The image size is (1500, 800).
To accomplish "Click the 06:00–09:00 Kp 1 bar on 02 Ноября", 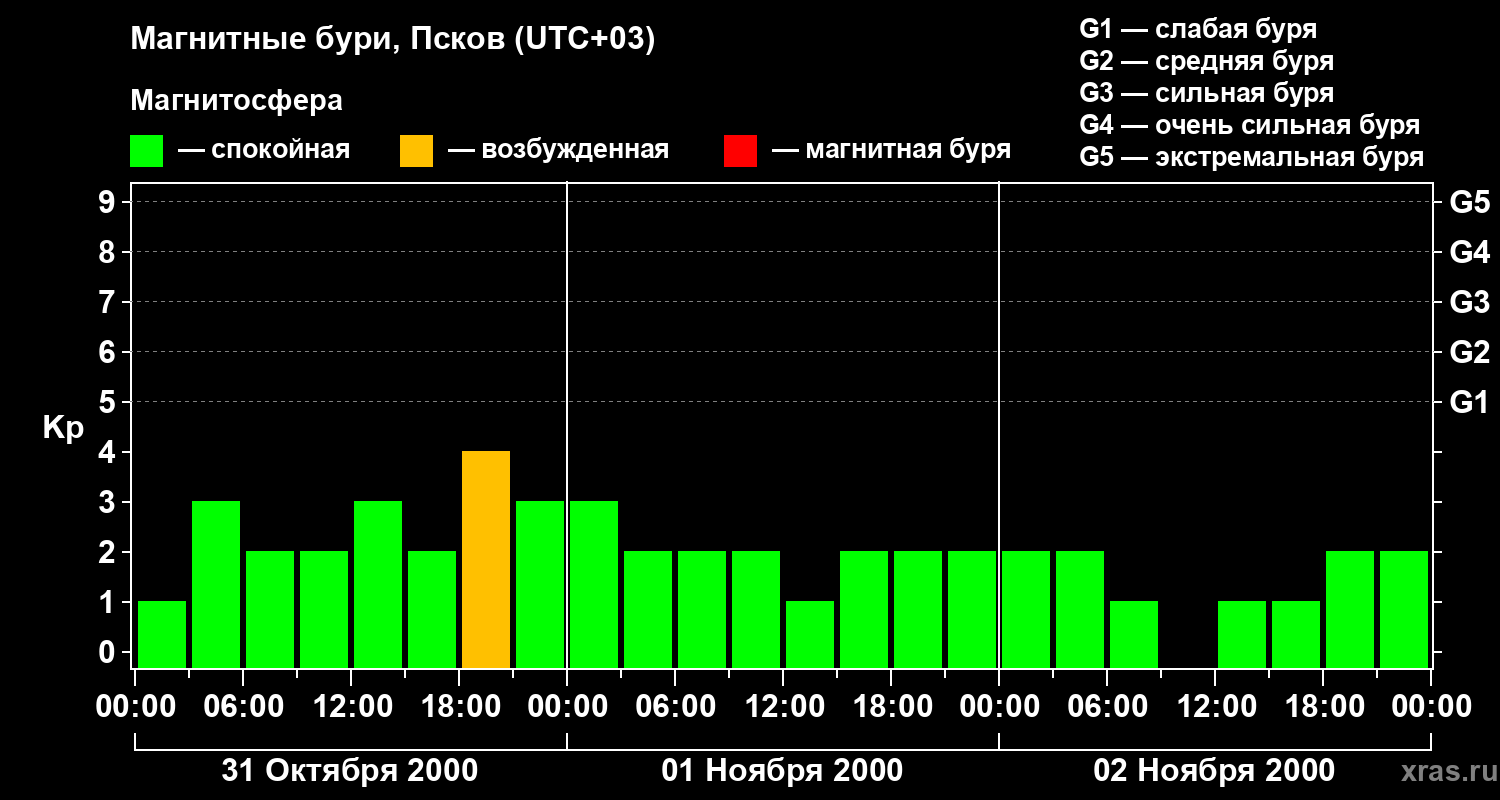I will 1134,635.
